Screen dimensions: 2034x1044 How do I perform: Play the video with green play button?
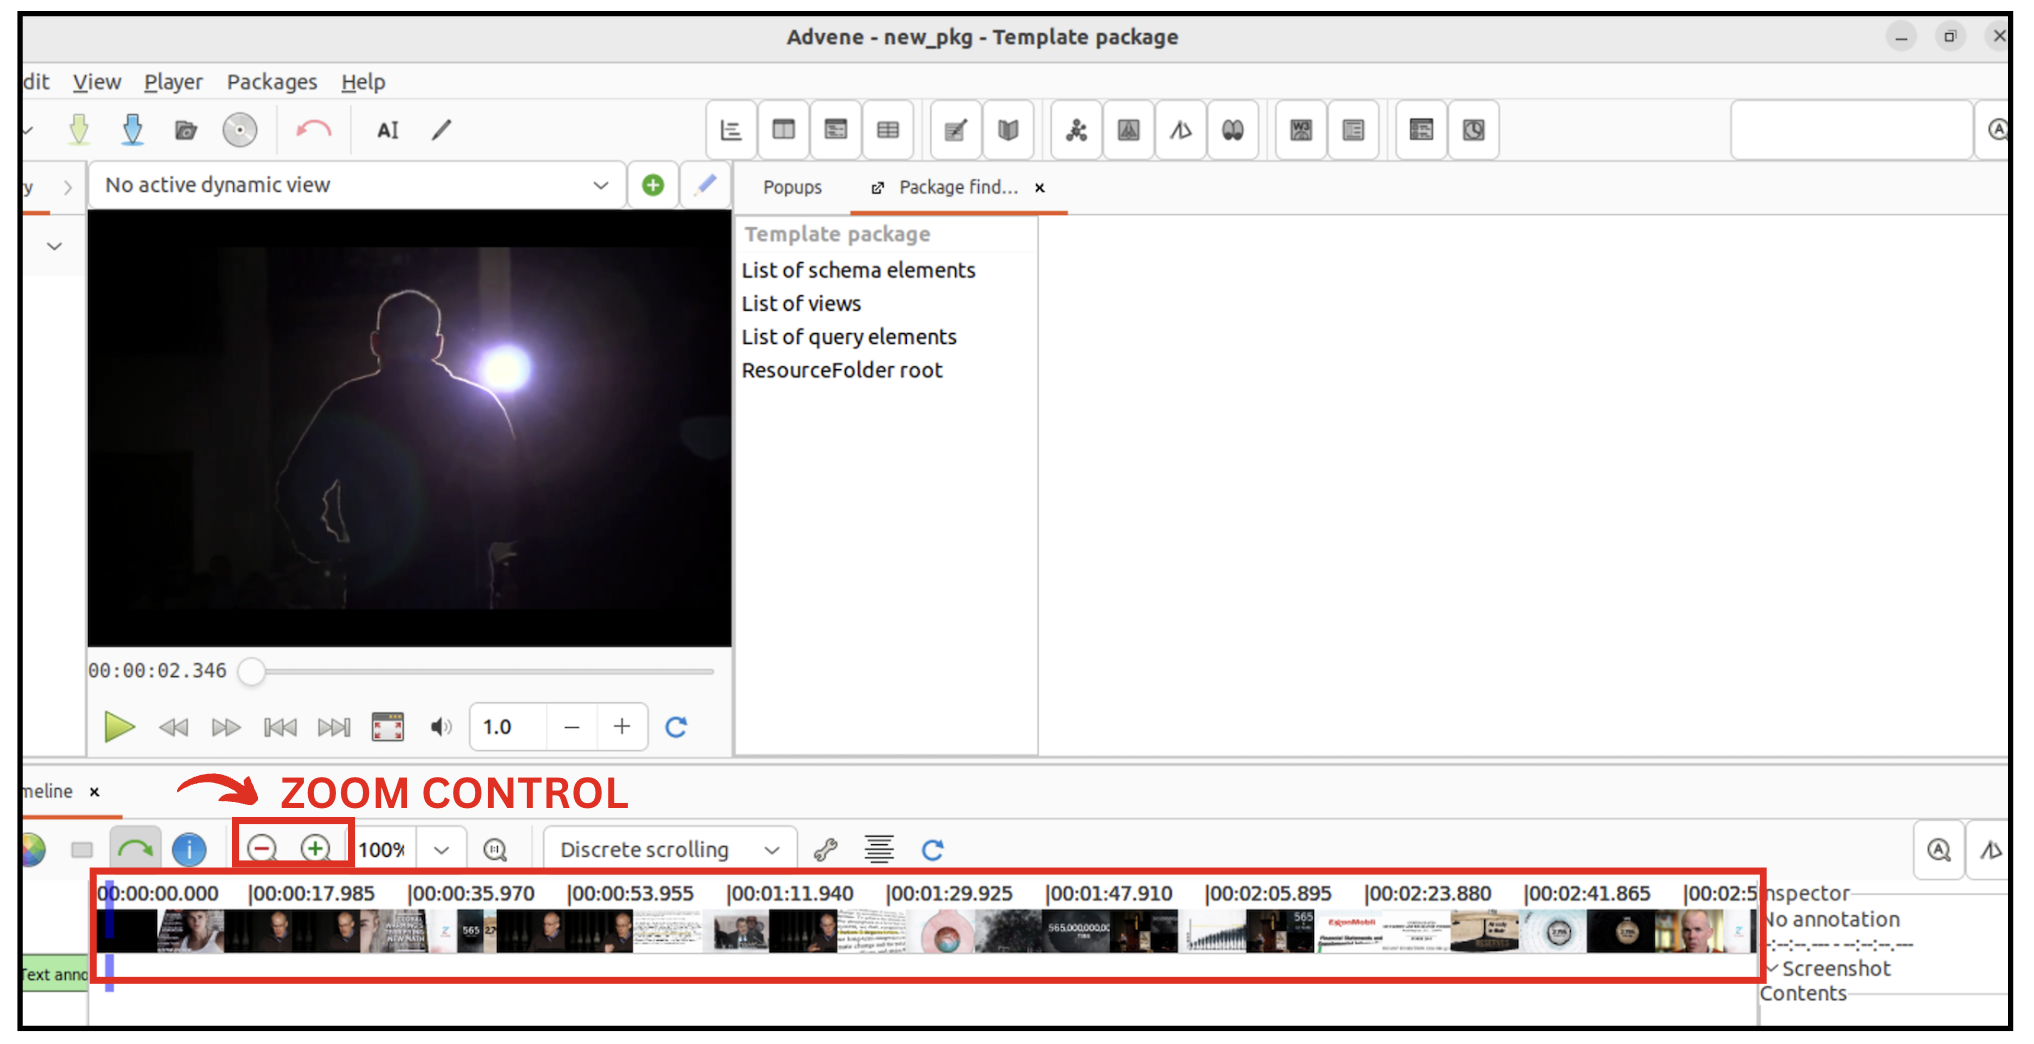pos(119,727)
